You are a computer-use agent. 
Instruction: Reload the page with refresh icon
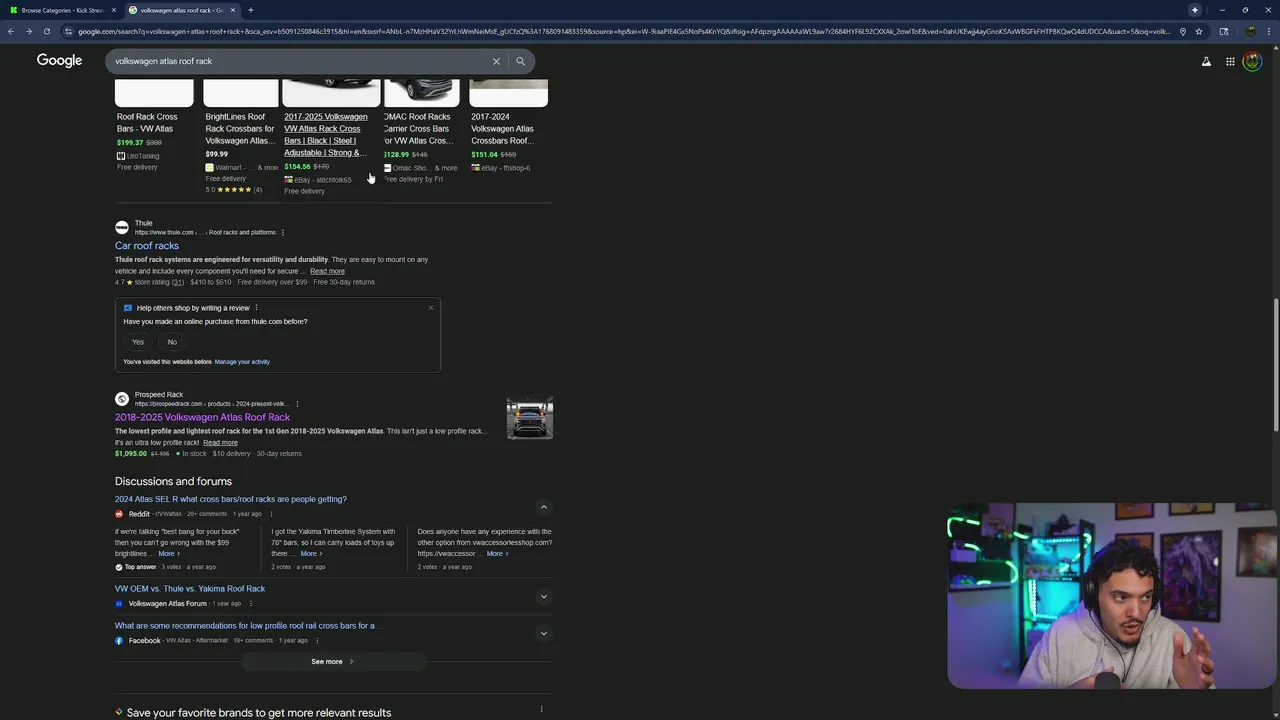click(x=47, y=31)
